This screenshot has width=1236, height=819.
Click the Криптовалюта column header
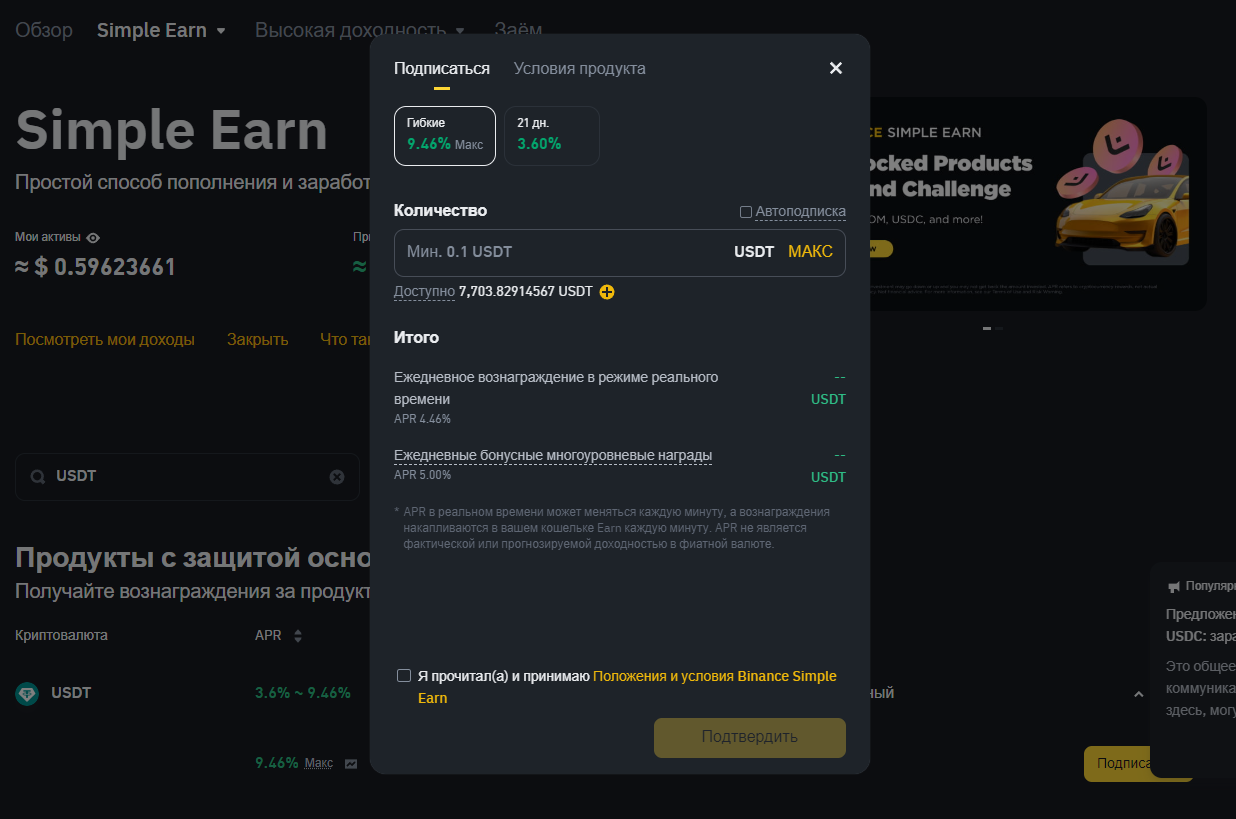click(x=62, y=636)
